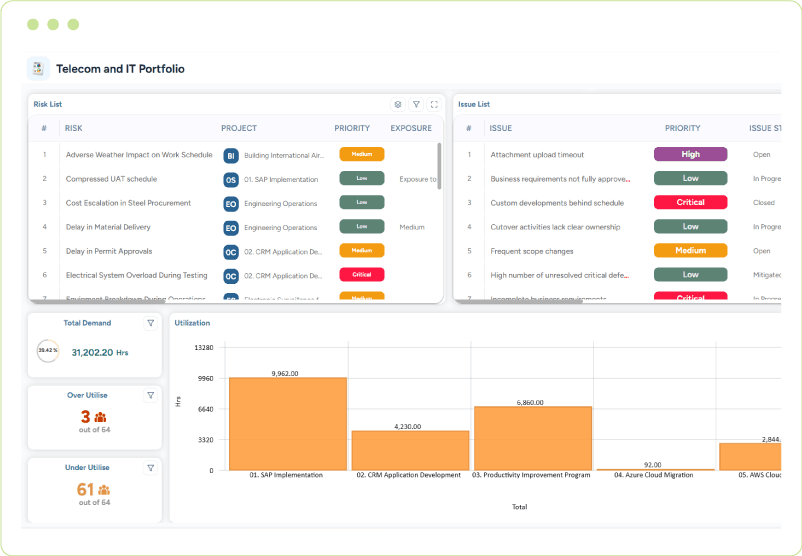Image resolution: width=802 pixels, height=556 pixels.
Task: Click Closed status for Custom developments issue
Action: (x=764, y=203)
